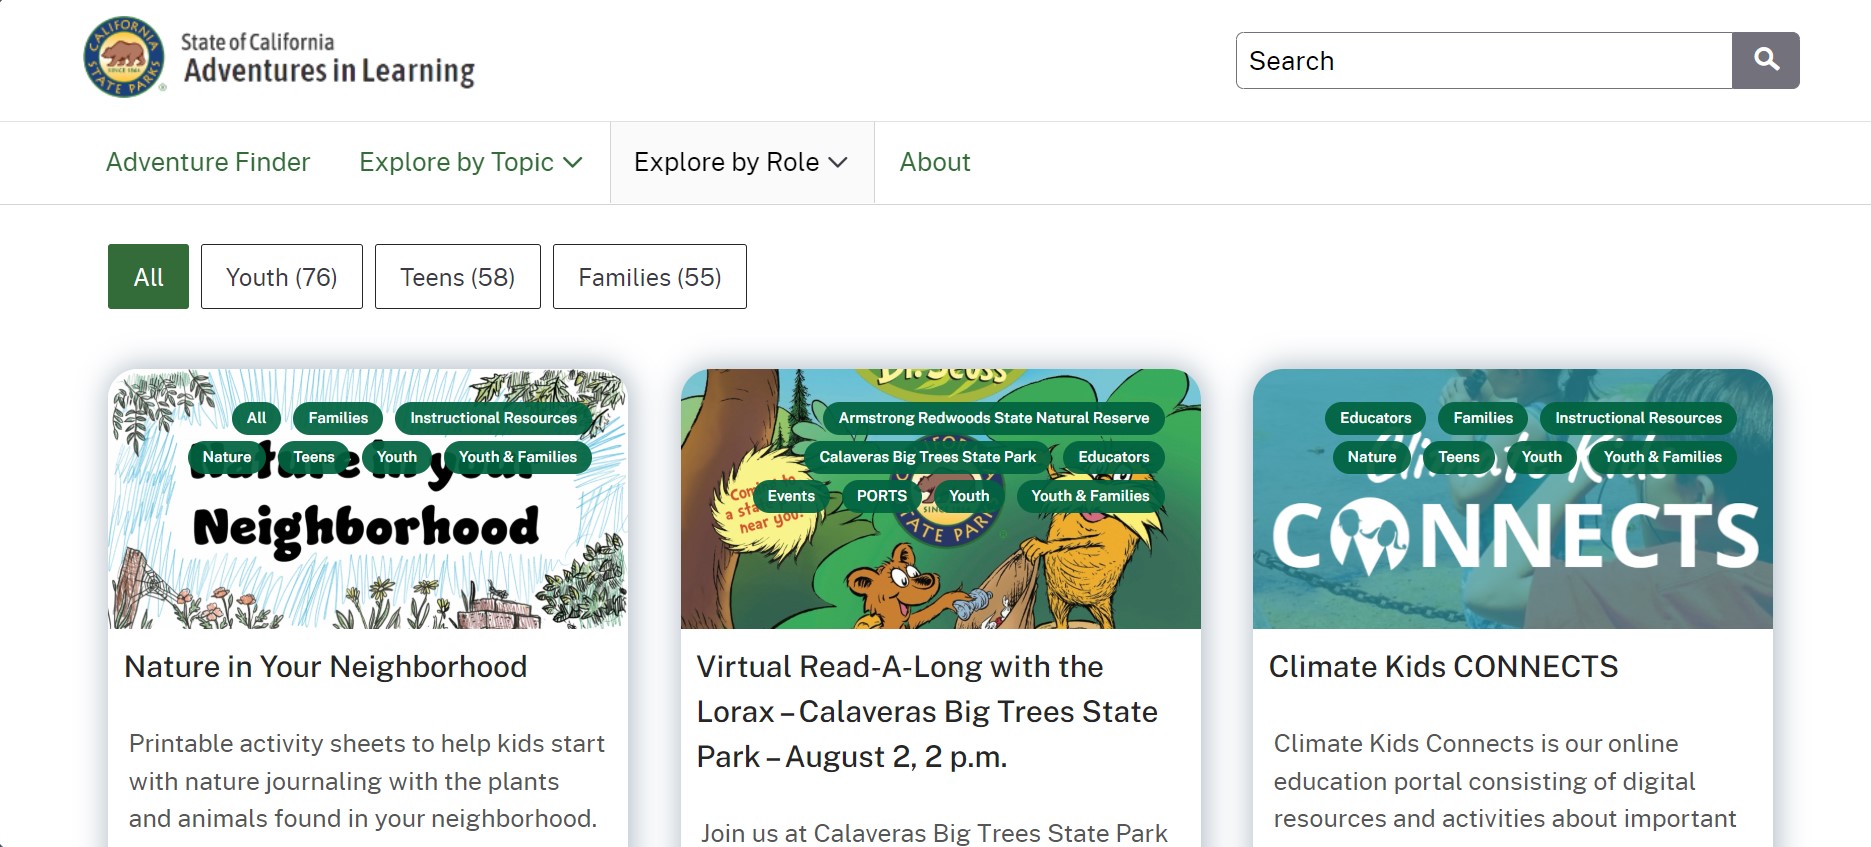Click Teens tag on Climate Kids card

tap(1459, 457)
